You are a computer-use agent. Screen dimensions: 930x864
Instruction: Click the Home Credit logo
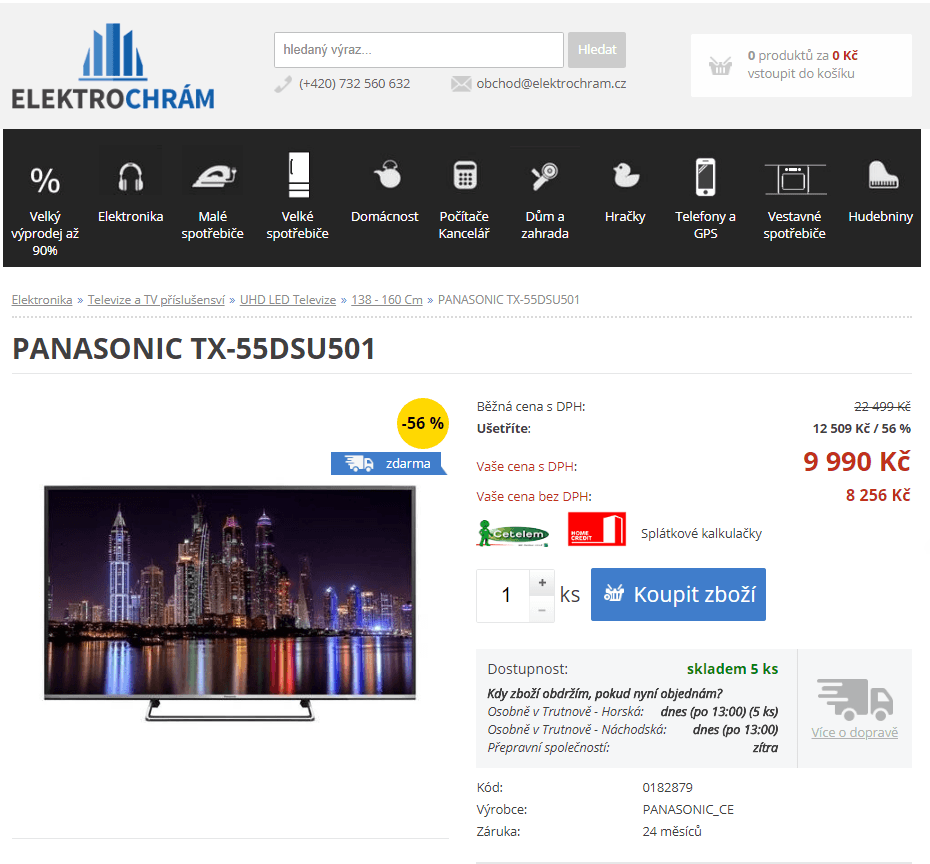(597, 529)
